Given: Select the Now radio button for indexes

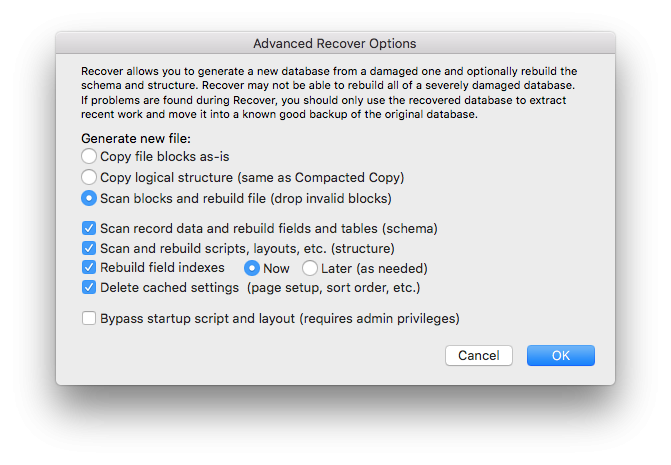Looking at the screenshot, I should point(252,268).
